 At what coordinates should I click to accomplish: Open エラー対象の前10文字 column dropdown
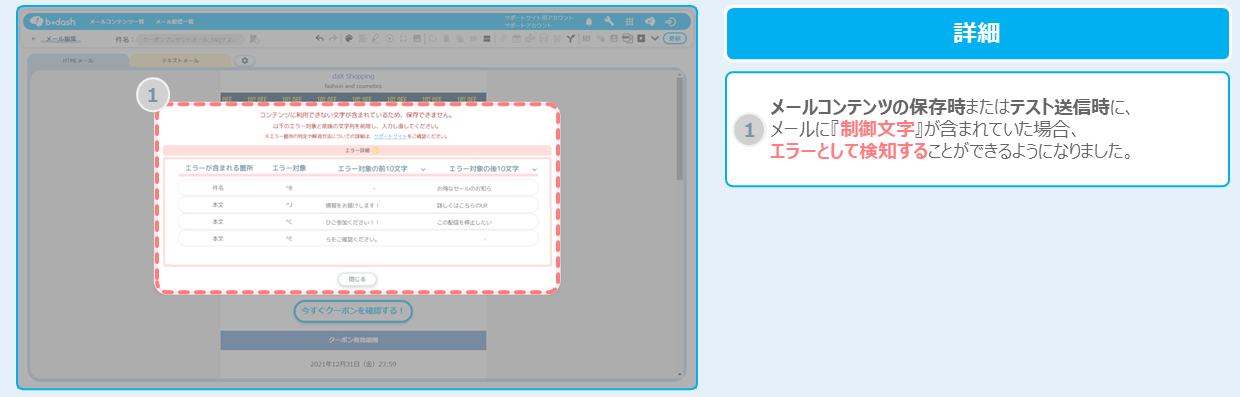423,169
